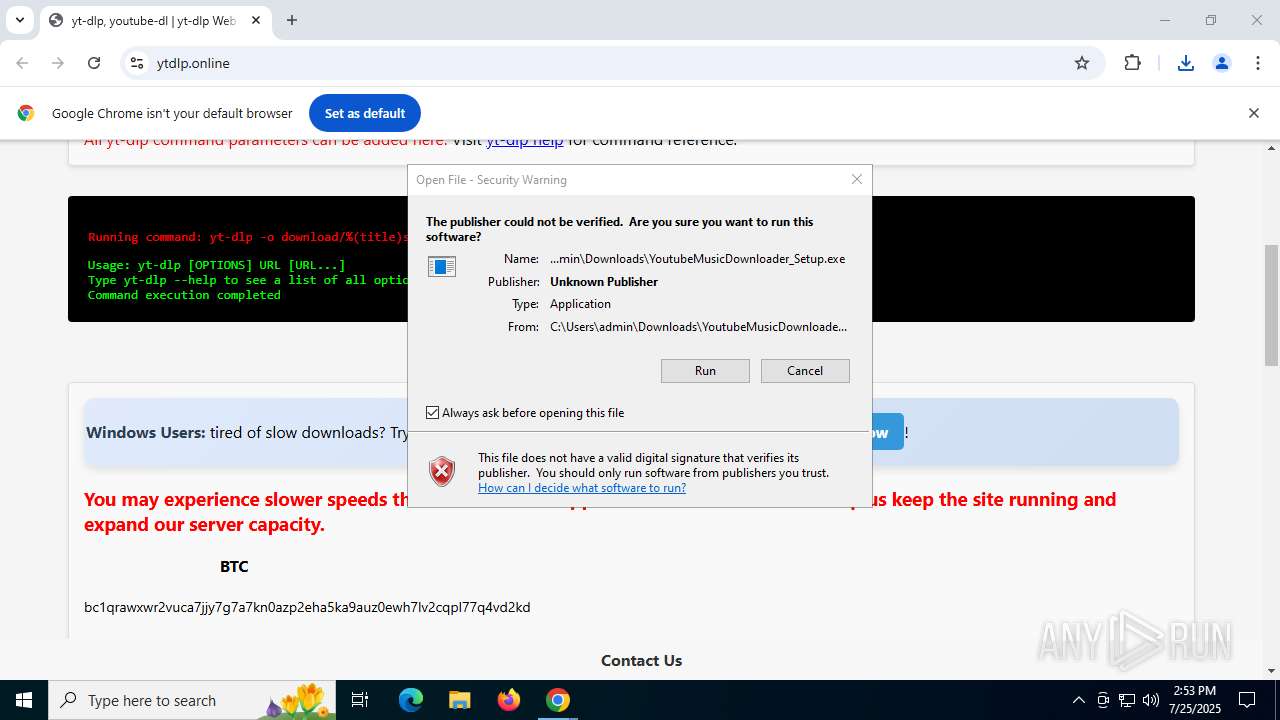Click the BTC heading
Image resolution: width=1280 pixels, height=720 pixels.
pyautogui.click(x=234, y=566)
